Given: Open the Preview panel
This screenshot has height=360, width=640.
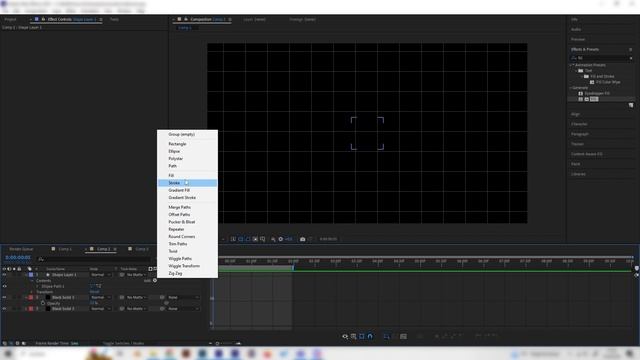Looking at the screenshot, I should click(x=578, y=40).
